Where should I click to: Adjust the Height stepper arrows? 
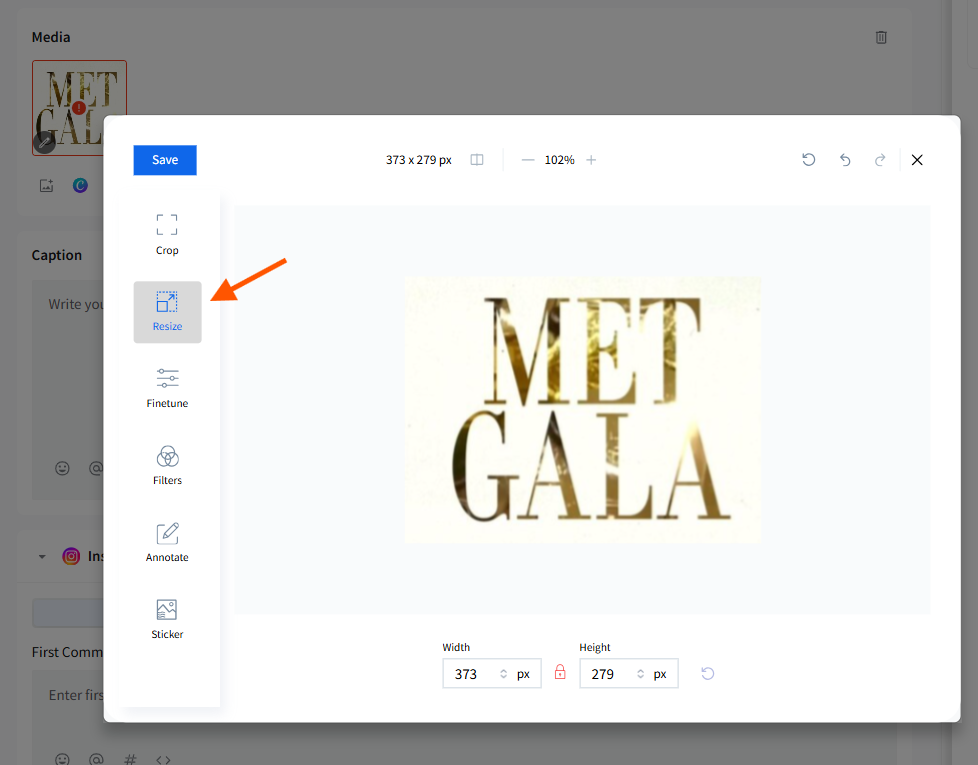(640, 674)
